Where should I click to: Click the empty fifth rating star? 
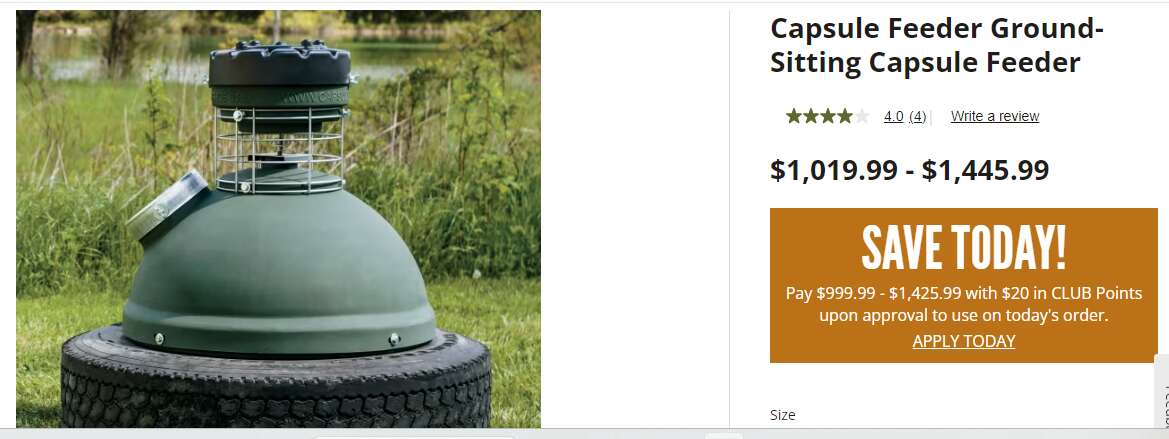click(862, 116)
